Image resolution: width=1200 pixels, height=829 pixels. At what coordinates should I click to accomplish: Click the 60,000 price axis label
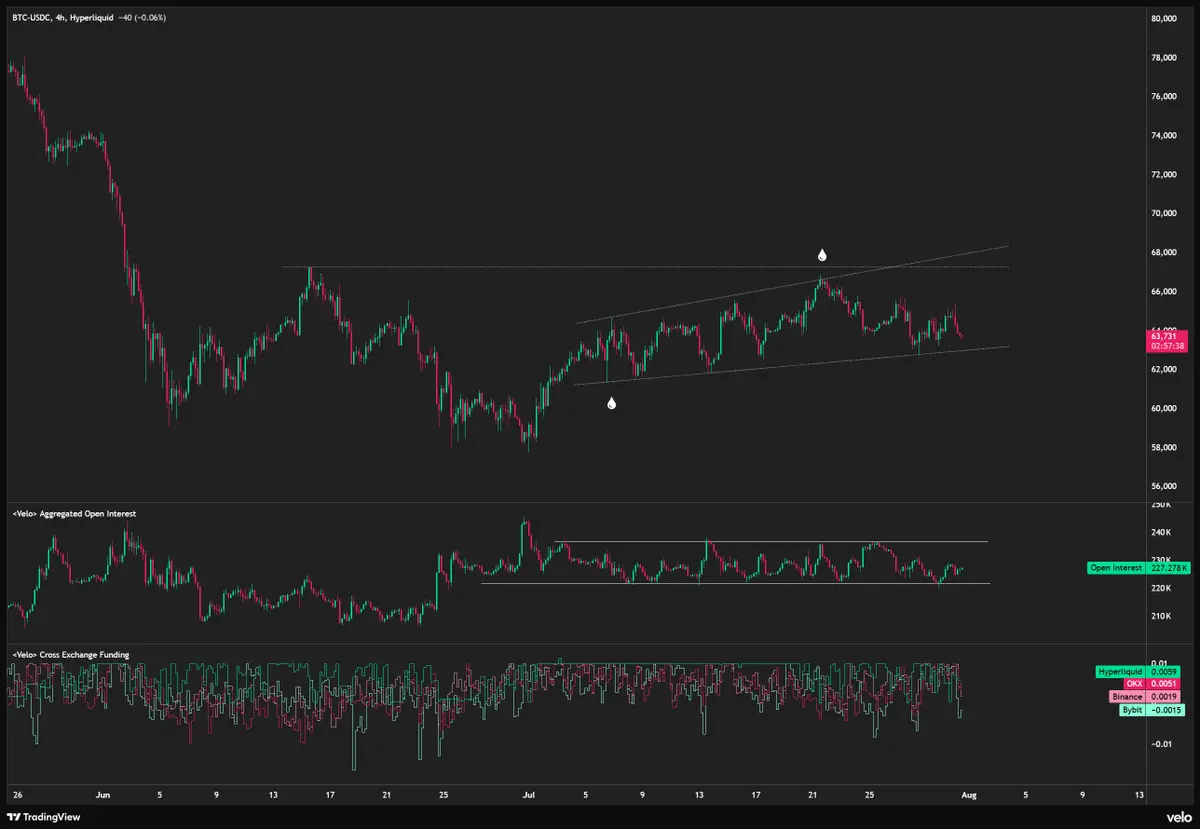click(x=1166, y=408)
